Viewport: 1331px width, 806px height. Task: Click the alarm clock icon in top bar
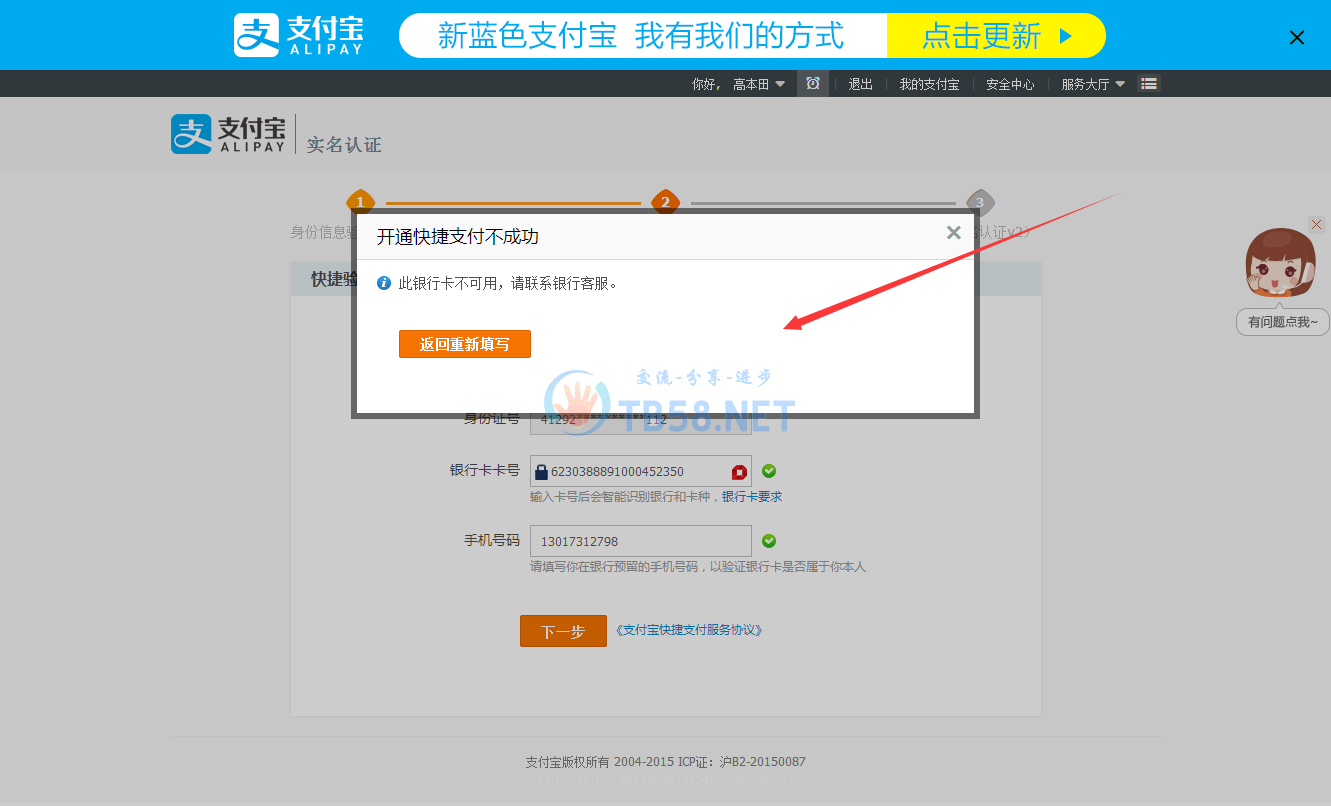[x=813, y=84]
